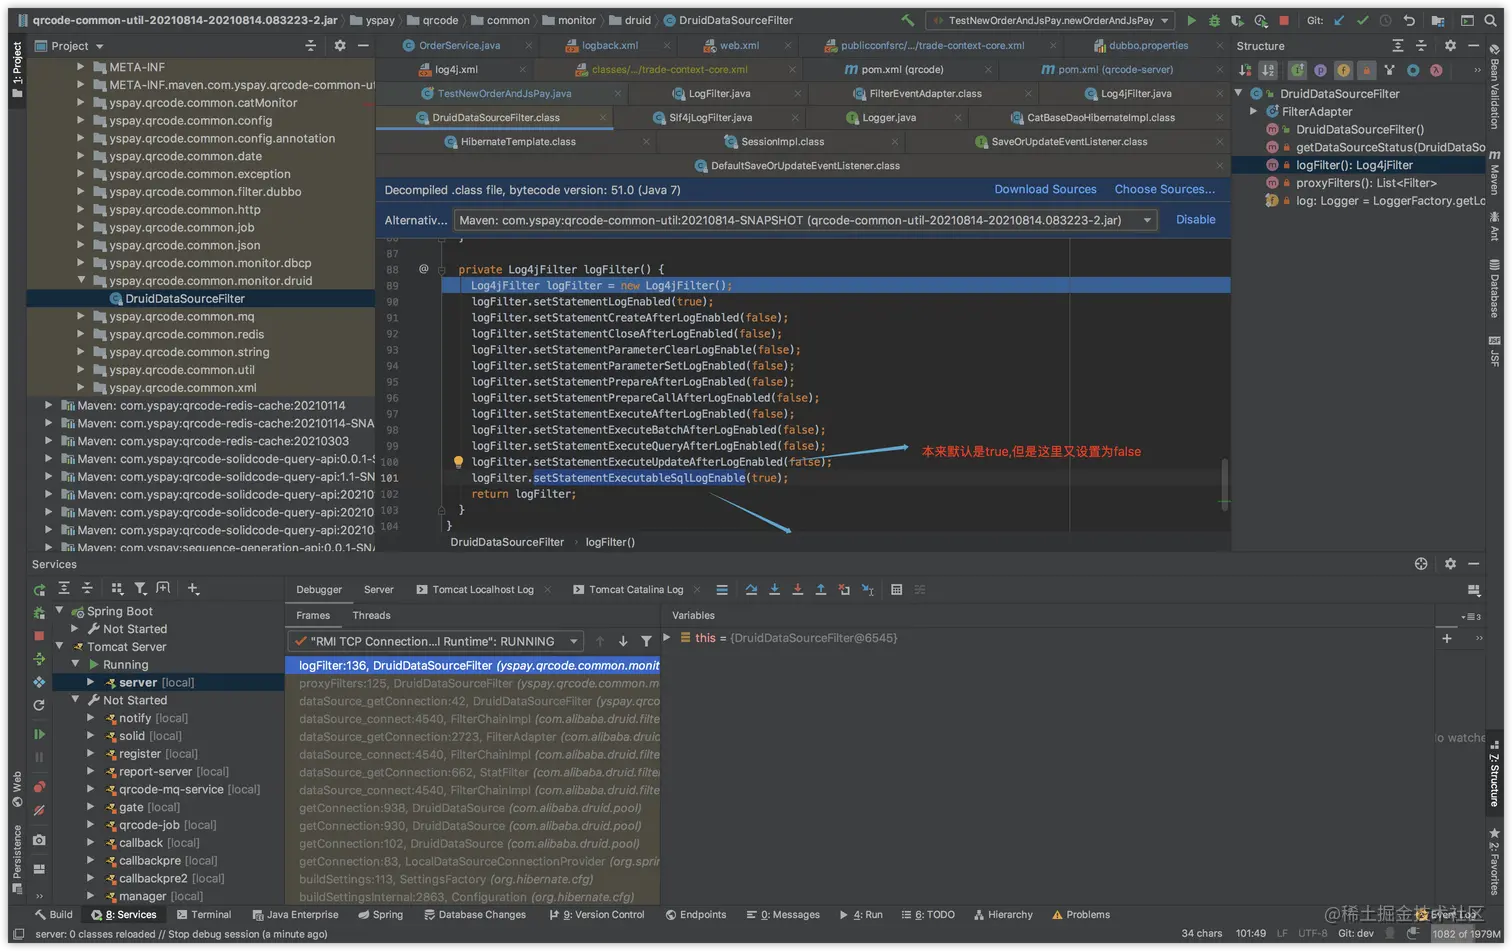Click the memory indicator 1082 of 1979M

1465,933
